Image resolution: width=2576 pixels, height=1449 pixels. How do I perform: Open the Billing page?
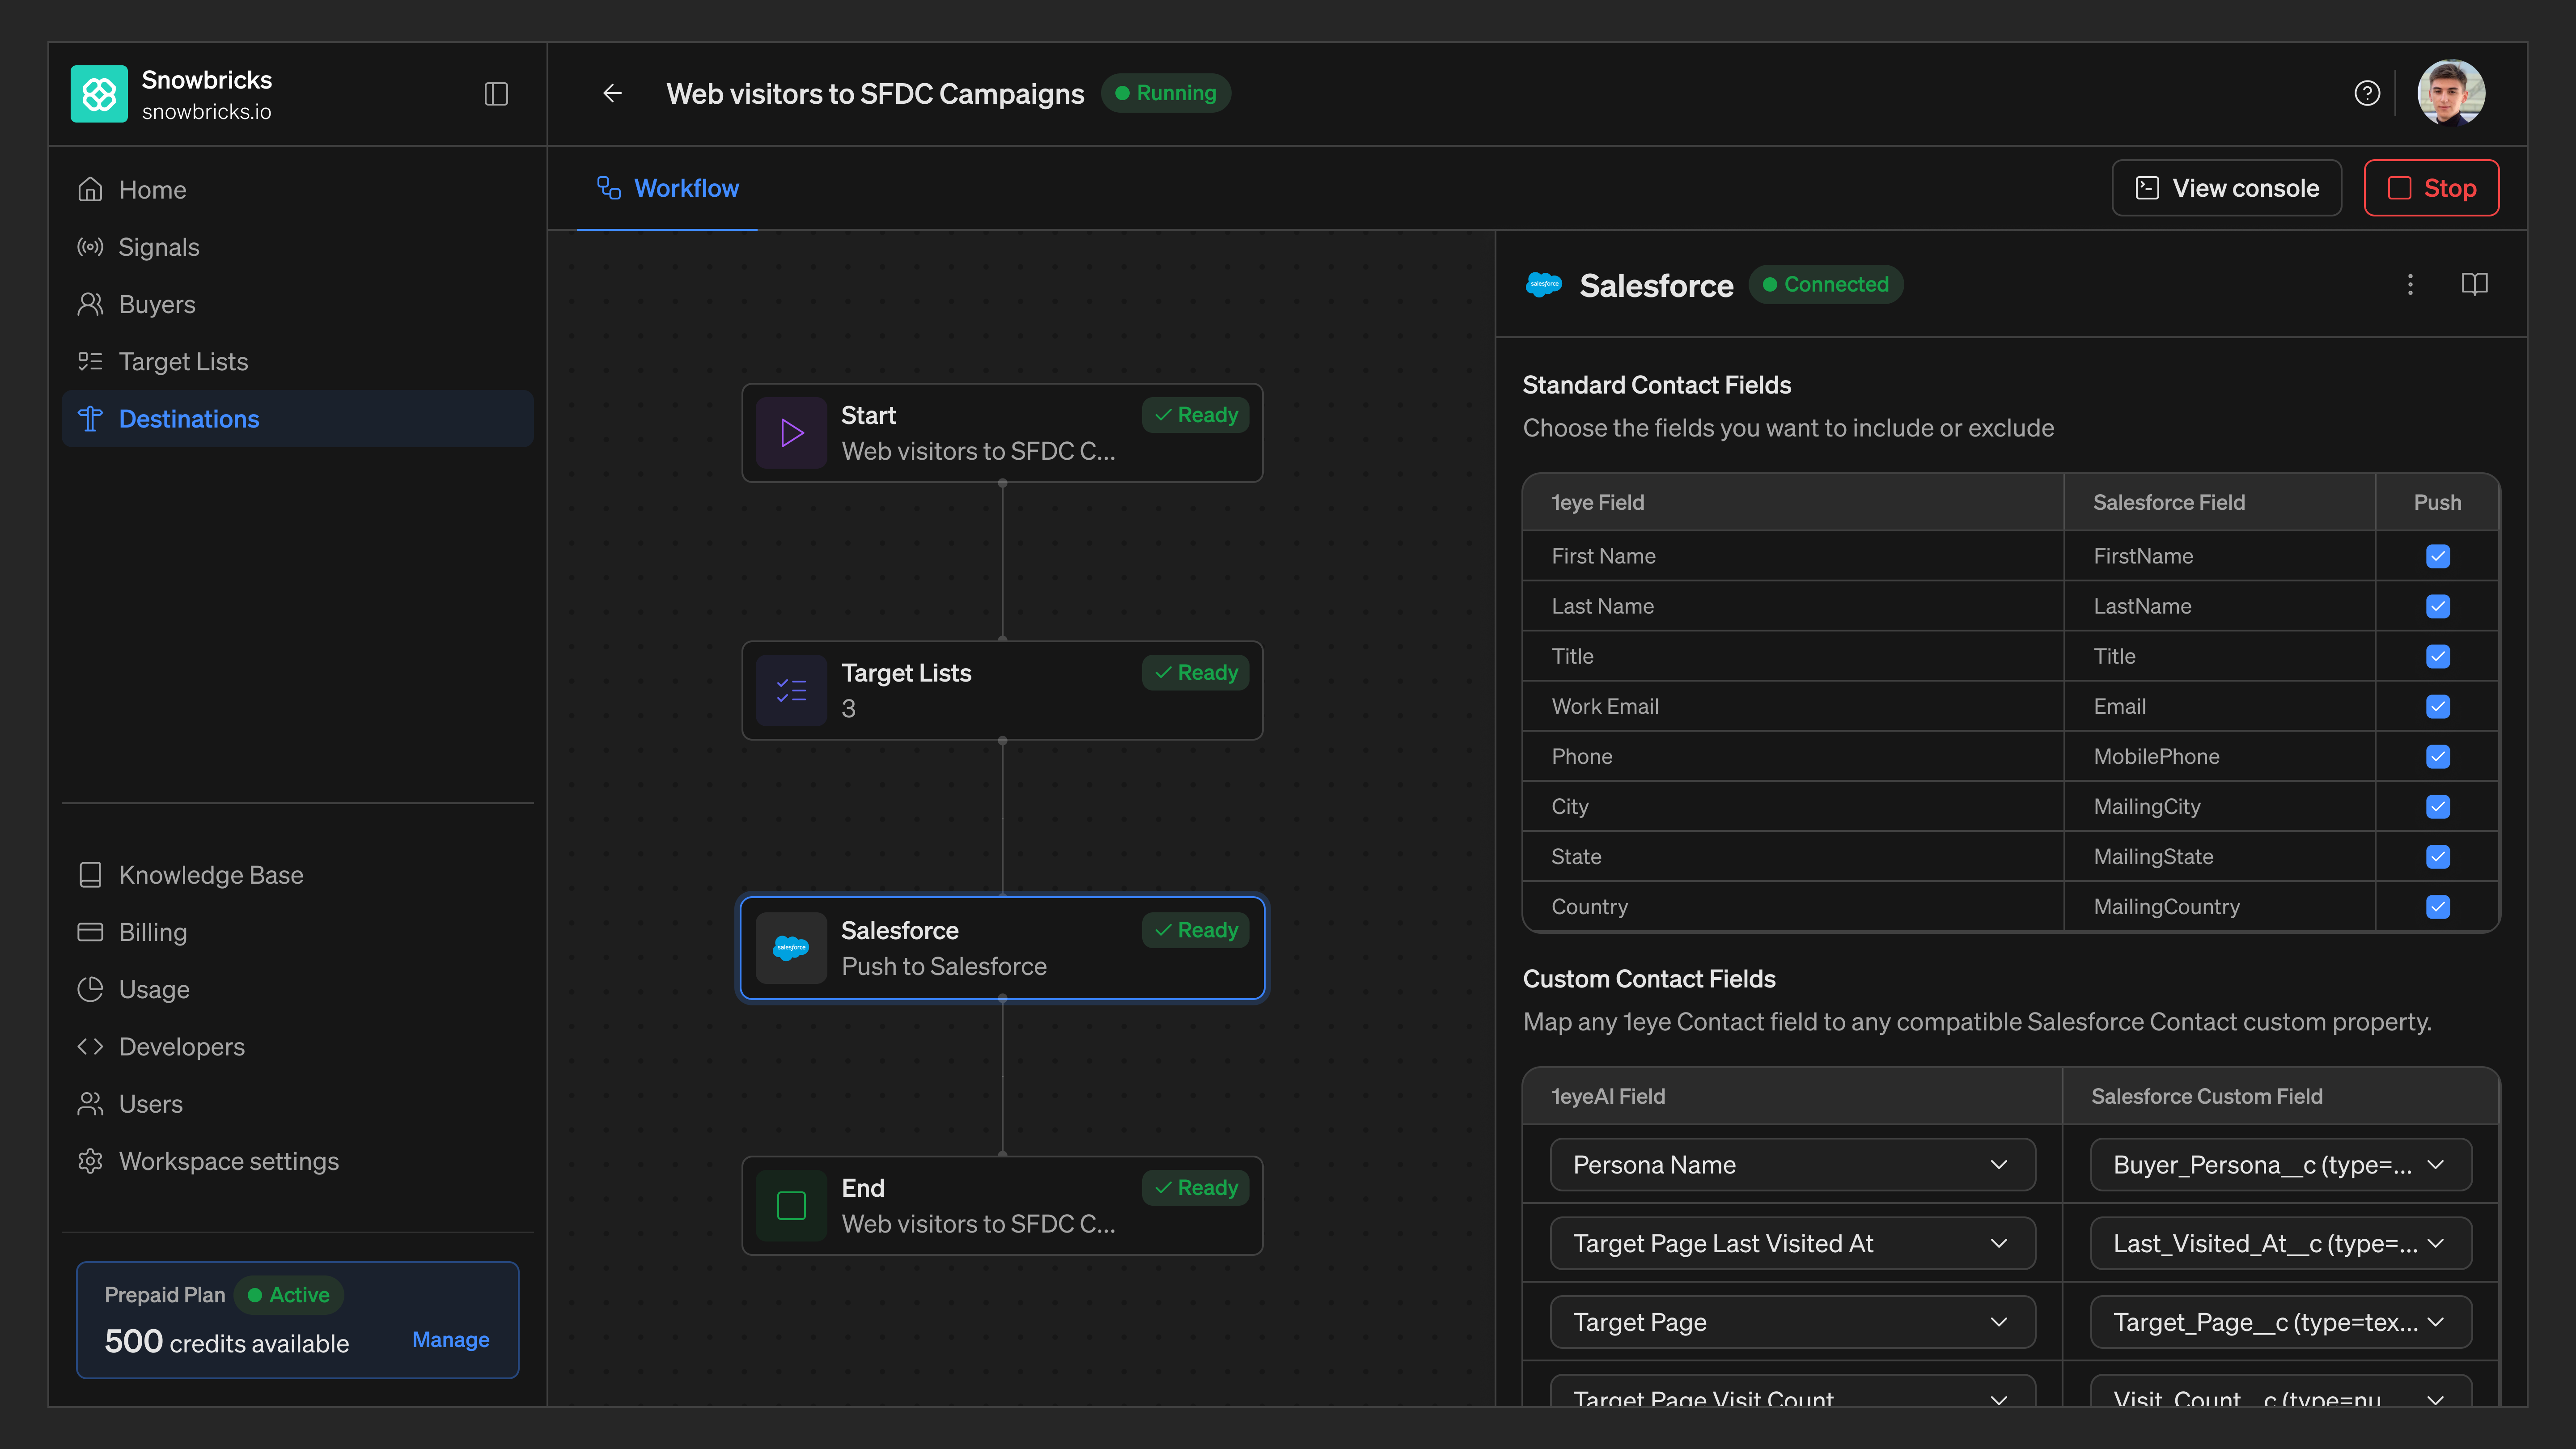point(297,932)
